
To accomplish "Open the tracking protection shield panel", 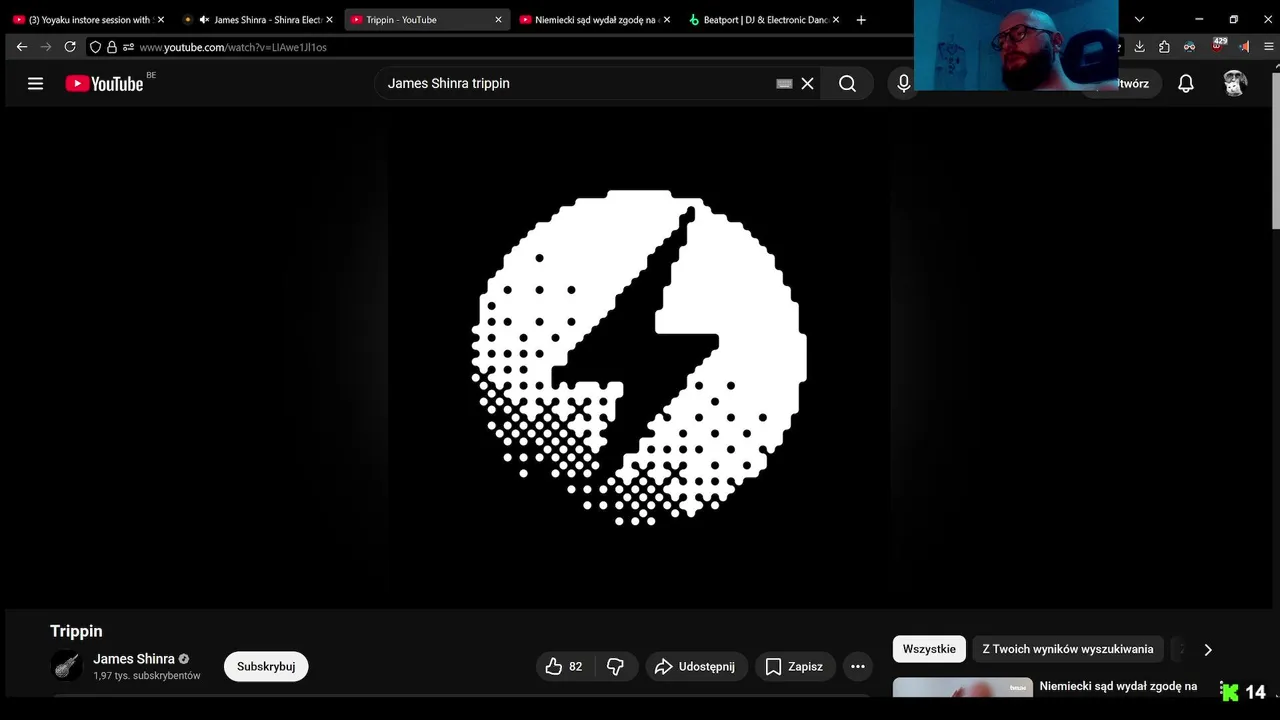I will pos(95,47).
